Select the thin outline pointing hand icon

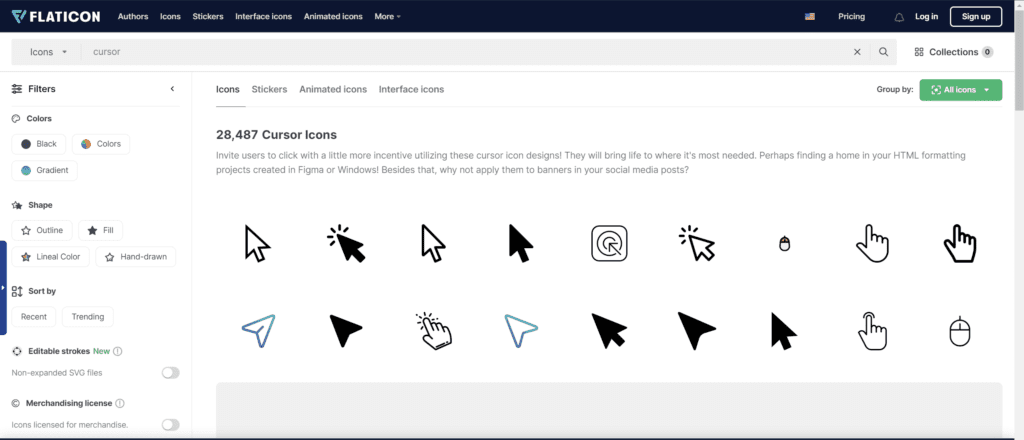click(x=872, y=244)
